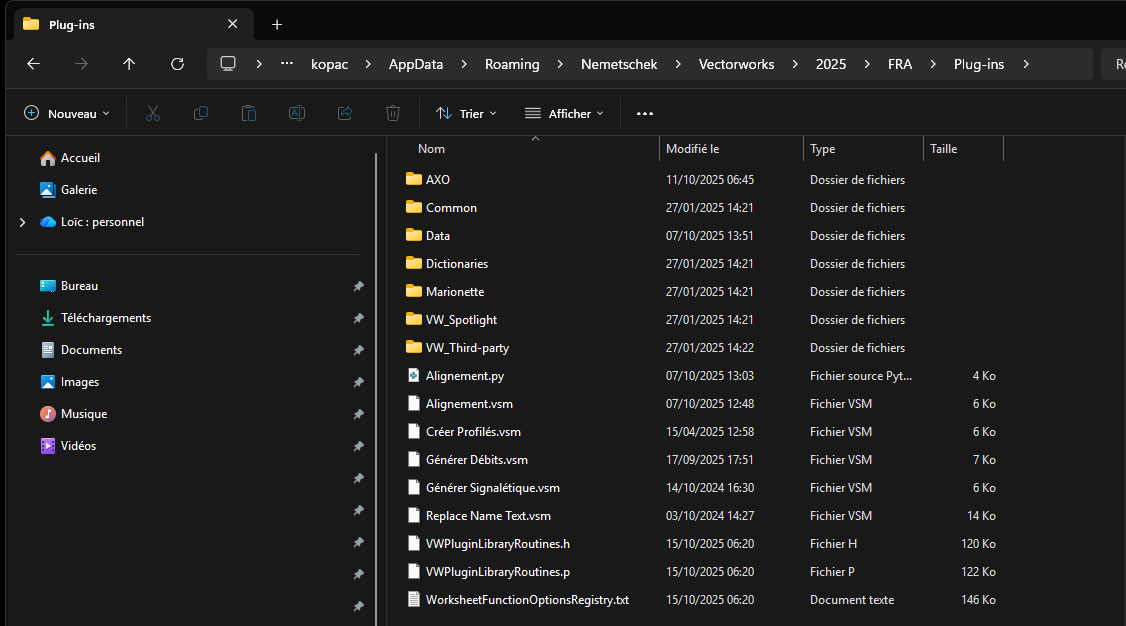Click the Paste clipboard icon
Viewport: 1126px width, 626px height.
249,113
